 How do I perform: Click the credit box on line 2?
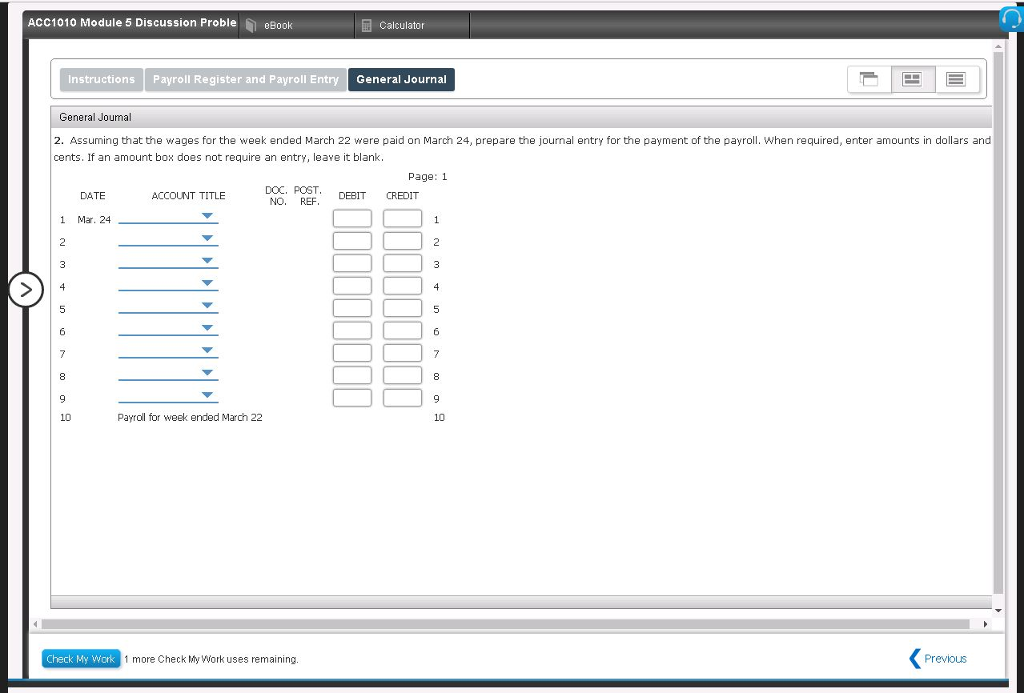click(402, 241)
